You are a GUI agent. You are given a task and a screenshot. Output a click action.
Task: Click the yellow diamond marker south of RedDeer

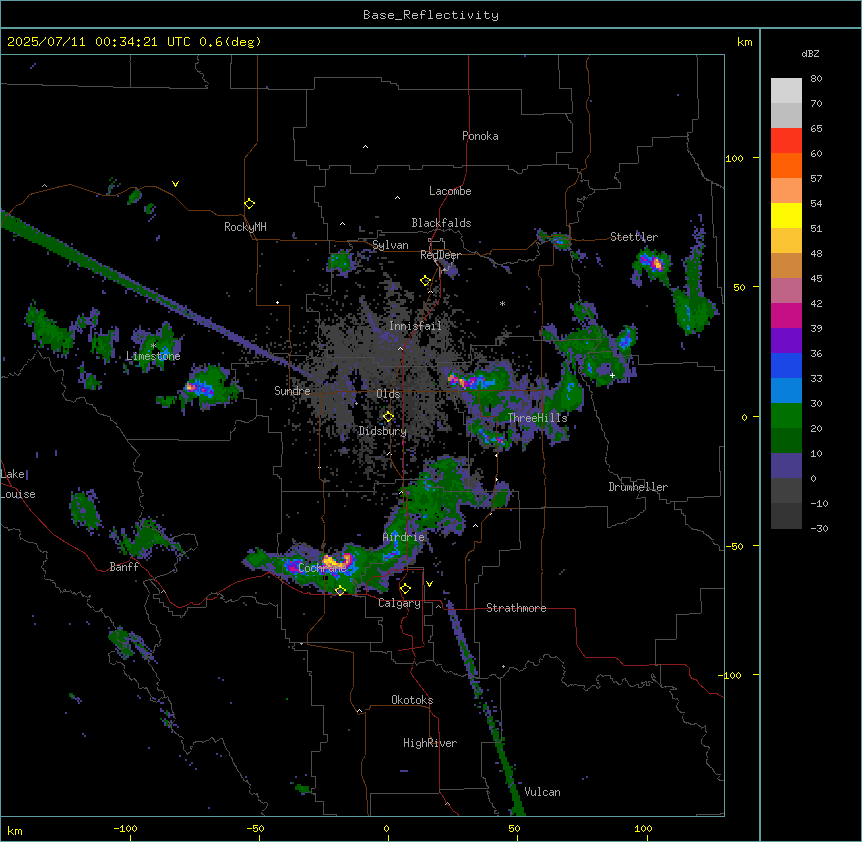(x=425, y=281)
